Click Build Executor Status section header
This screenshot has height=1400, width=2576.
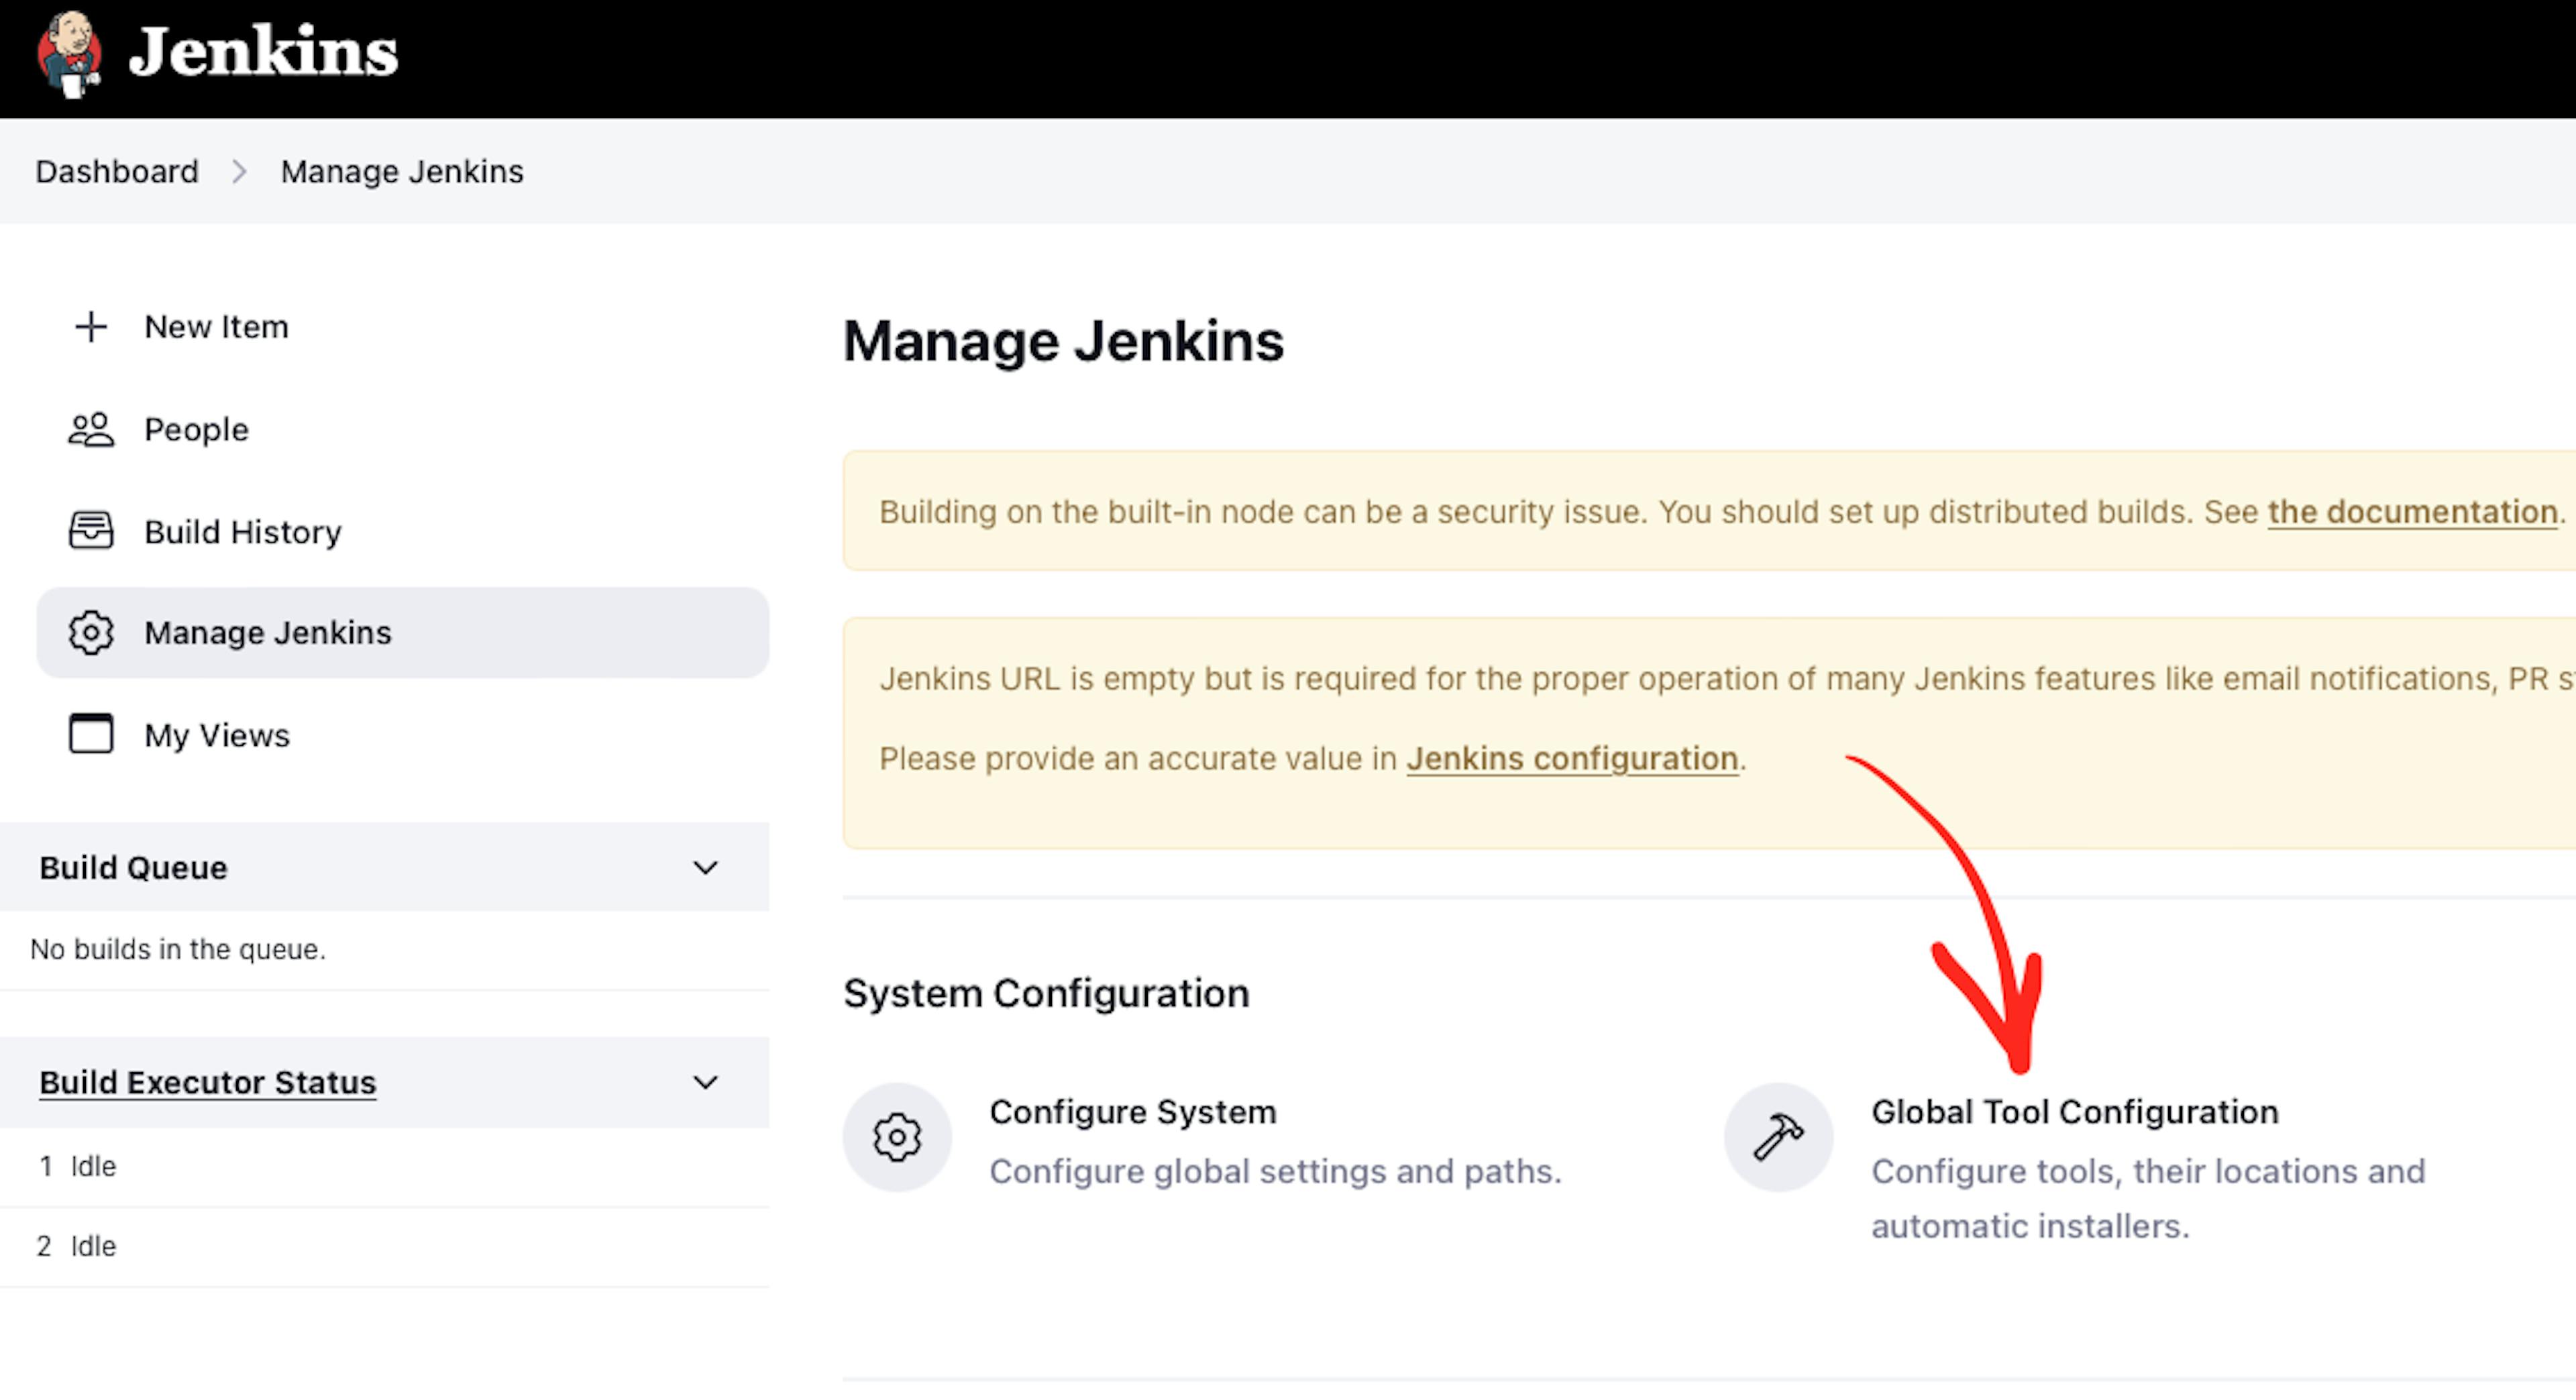207,1081
